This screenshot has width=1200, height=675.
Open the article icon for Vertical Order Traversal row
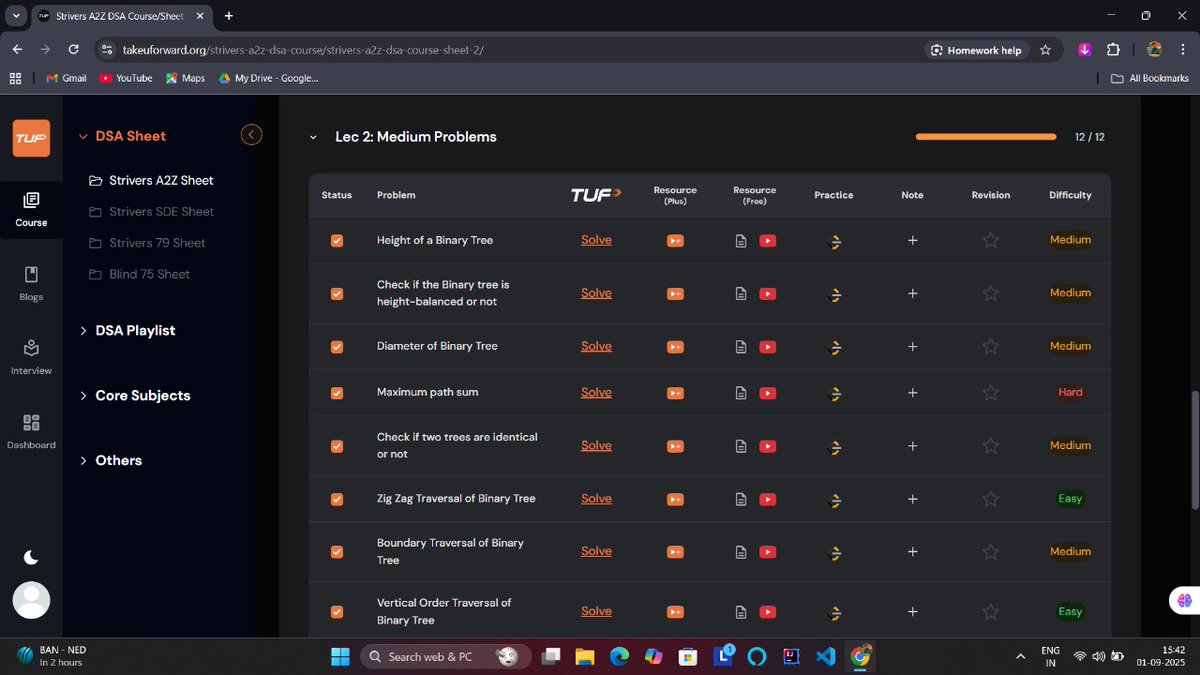pyautogui.click(x=741, y=612)
